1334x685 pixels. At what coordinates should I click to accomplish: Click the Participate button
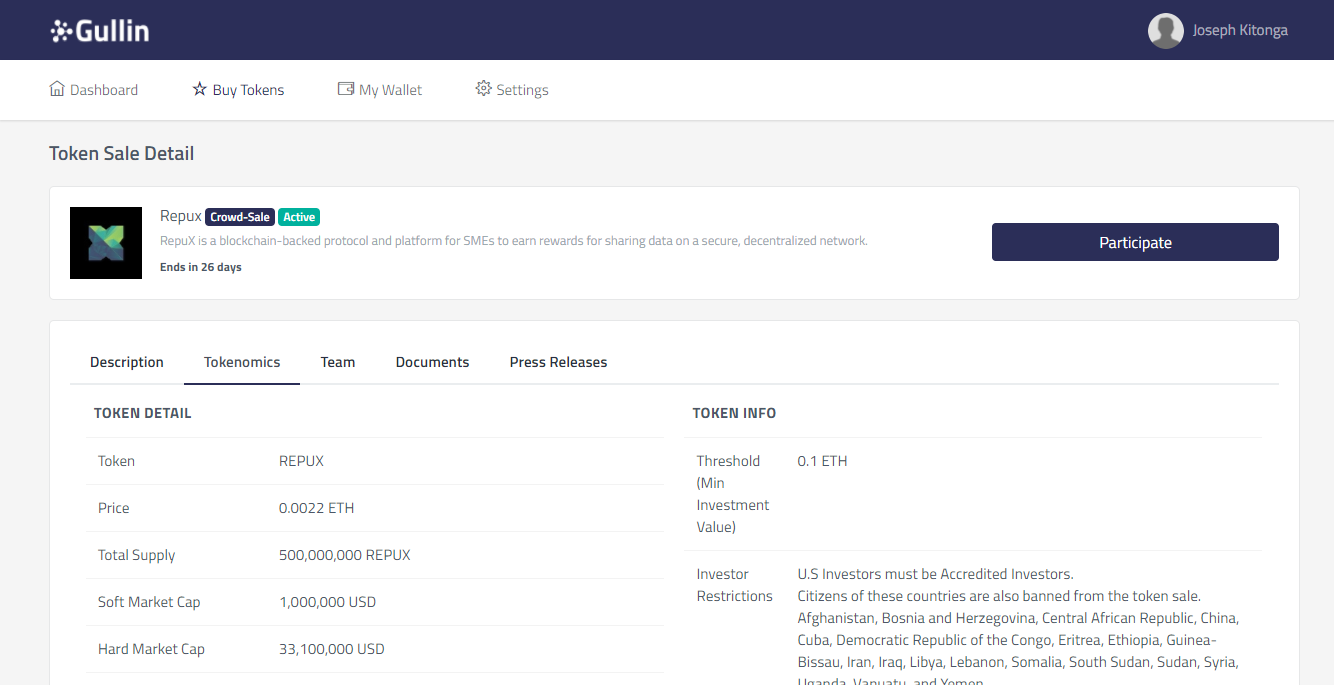pos(1135,242)
